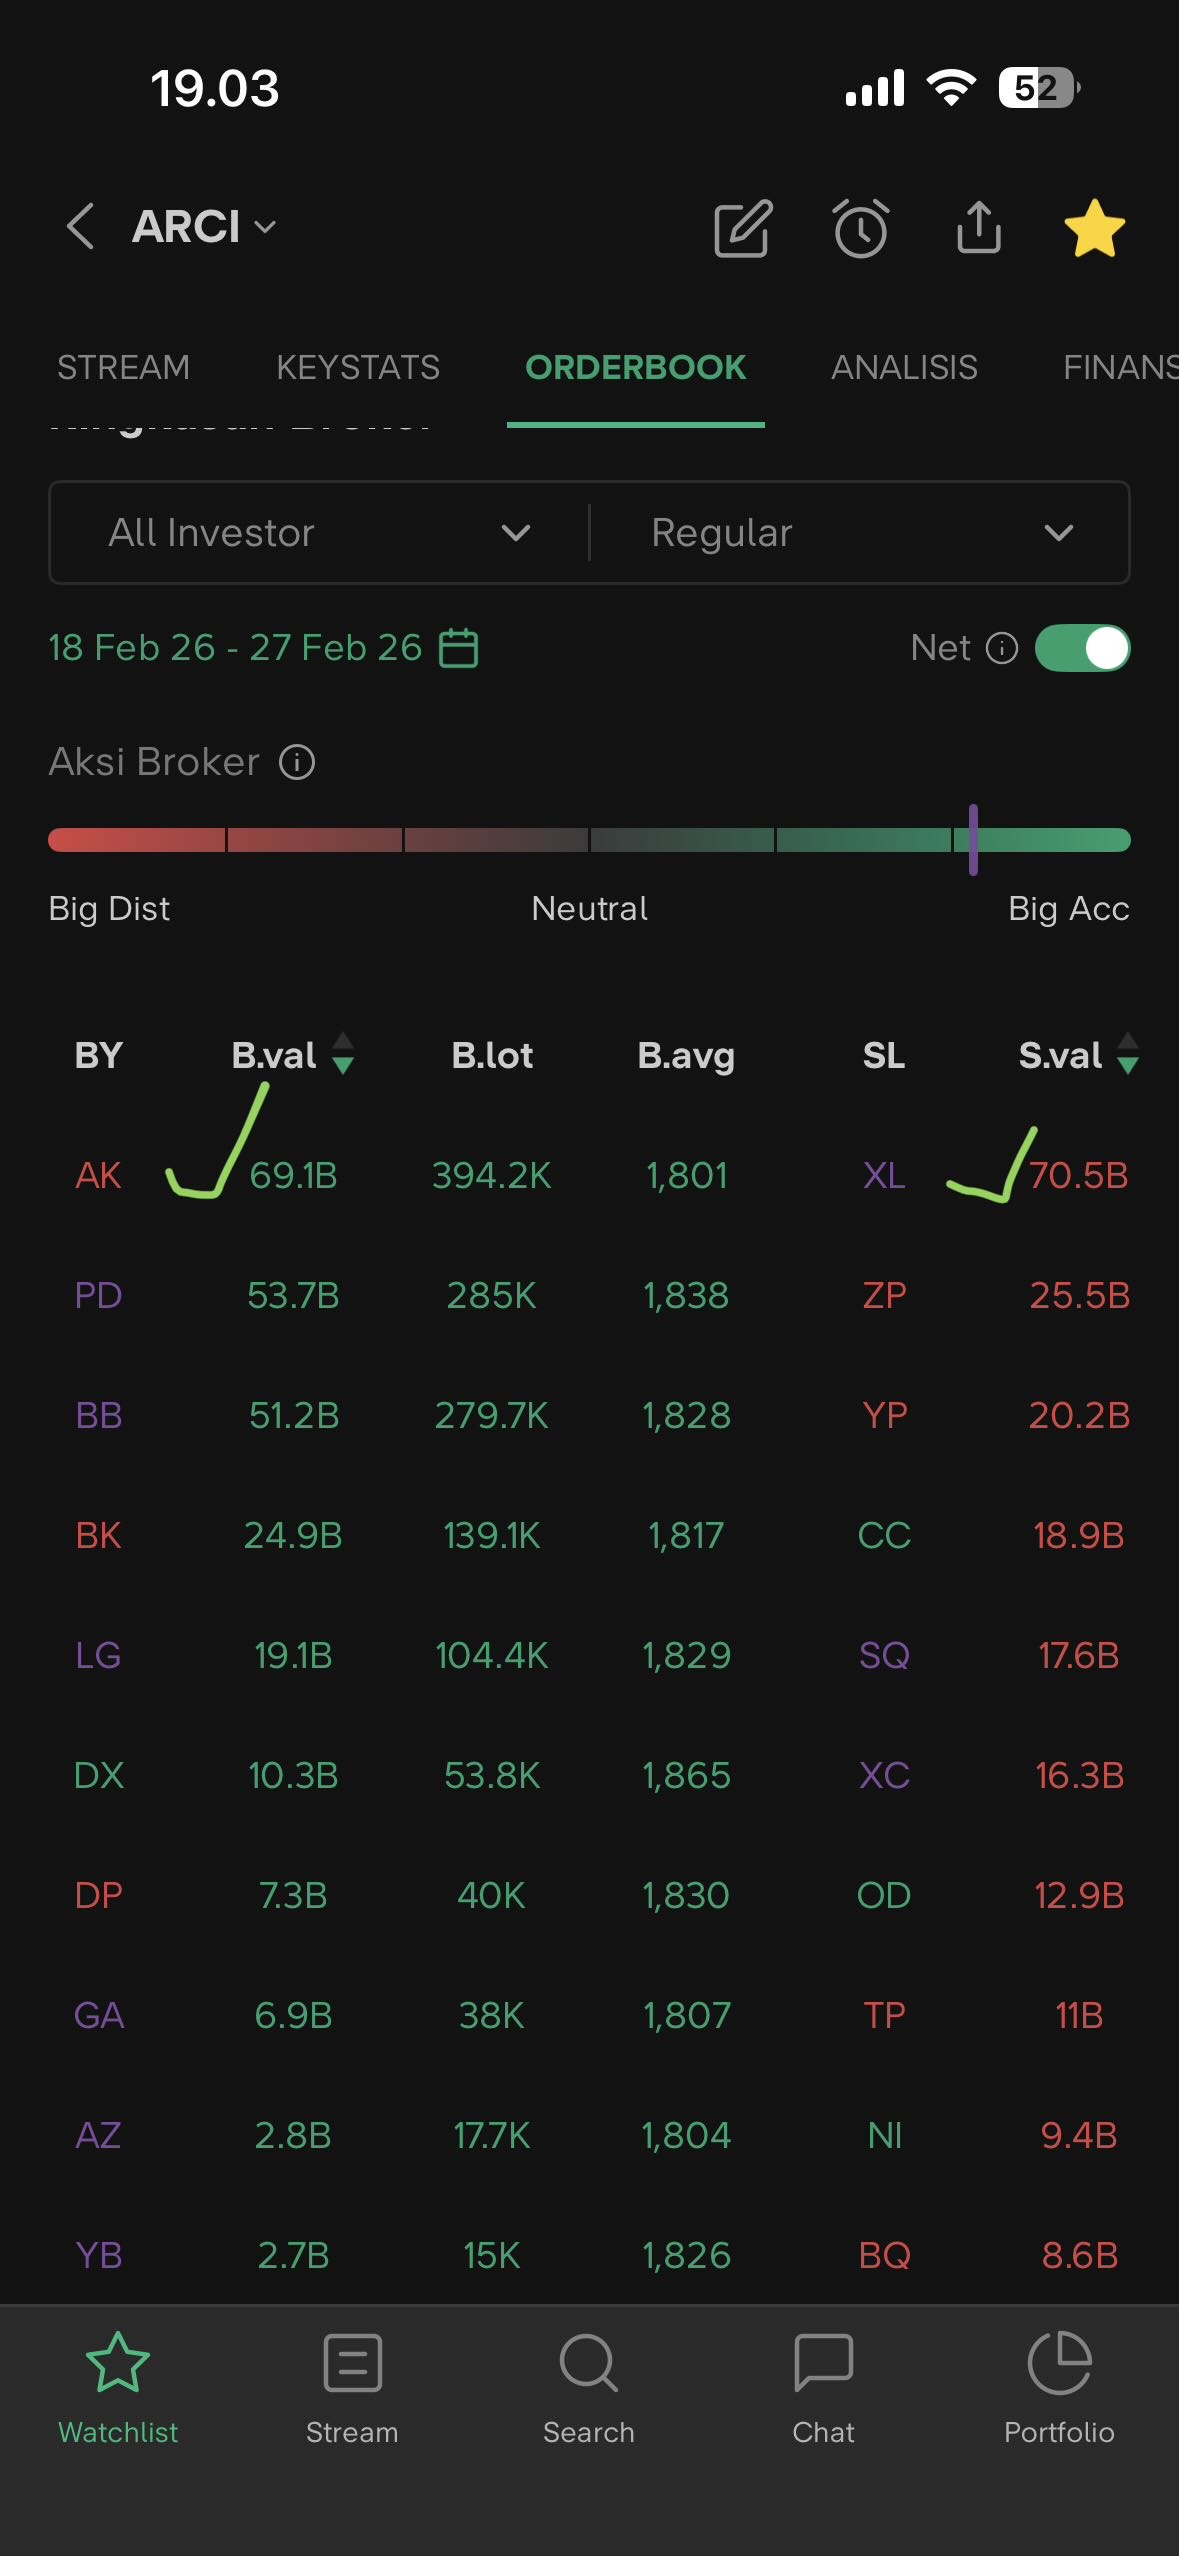Sort by the S.val column arrows
This screenshot has width=1179, height=2556.
(x=1128, y=1054)
